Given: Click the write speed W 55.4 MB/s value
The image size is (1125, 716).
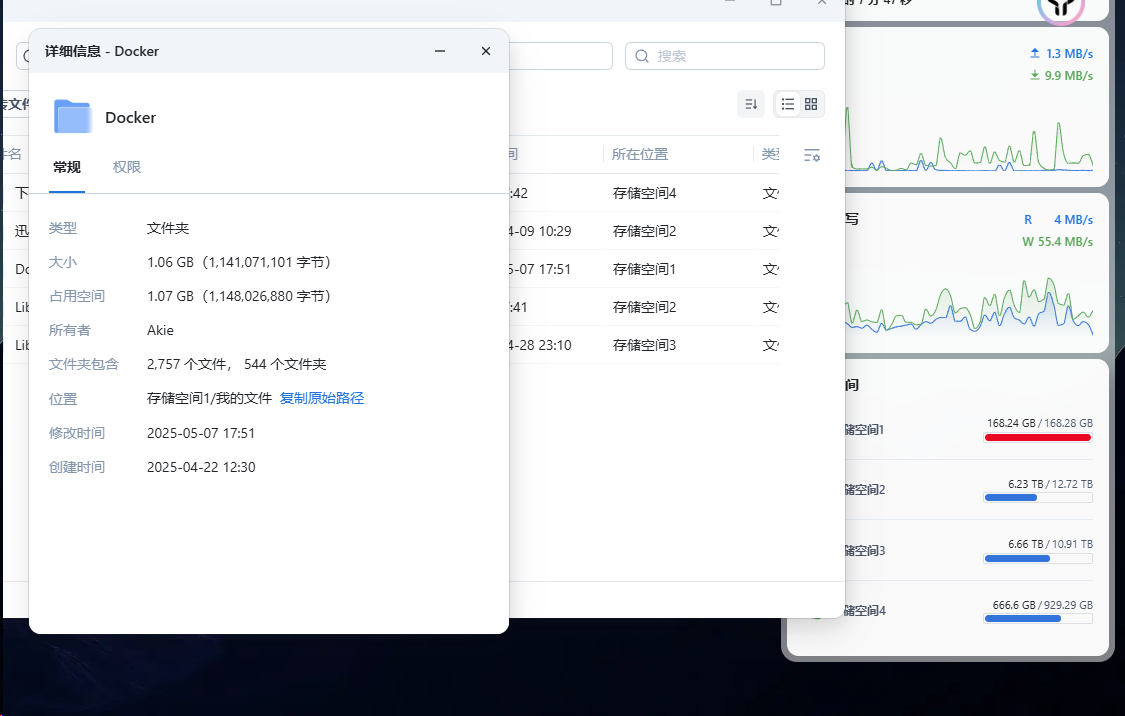Looking at the screenshot, I should [1058, 242].
